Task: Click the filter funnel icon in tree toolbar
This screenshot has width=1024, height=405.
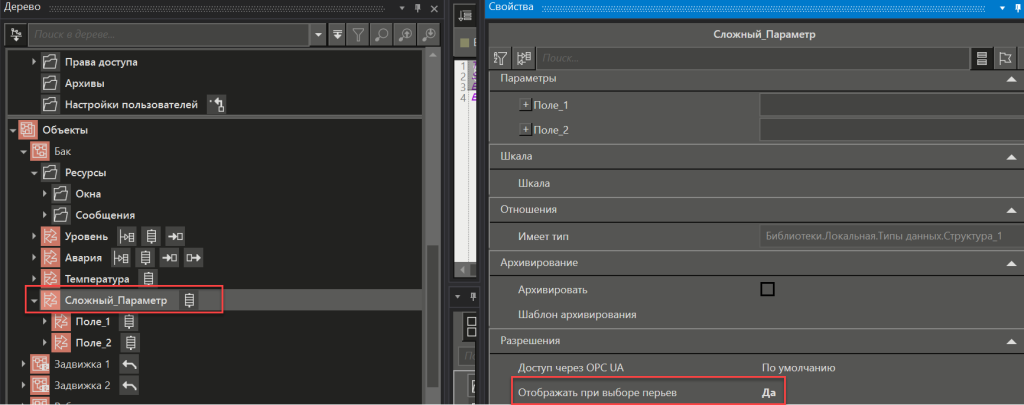Action: (x=360, y=35)
